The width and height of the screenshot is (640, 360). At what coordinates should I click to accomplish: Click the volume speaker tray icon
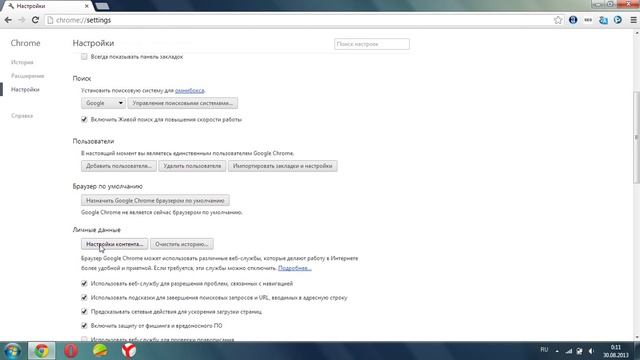pyautogui.click(x=591, y=351)
